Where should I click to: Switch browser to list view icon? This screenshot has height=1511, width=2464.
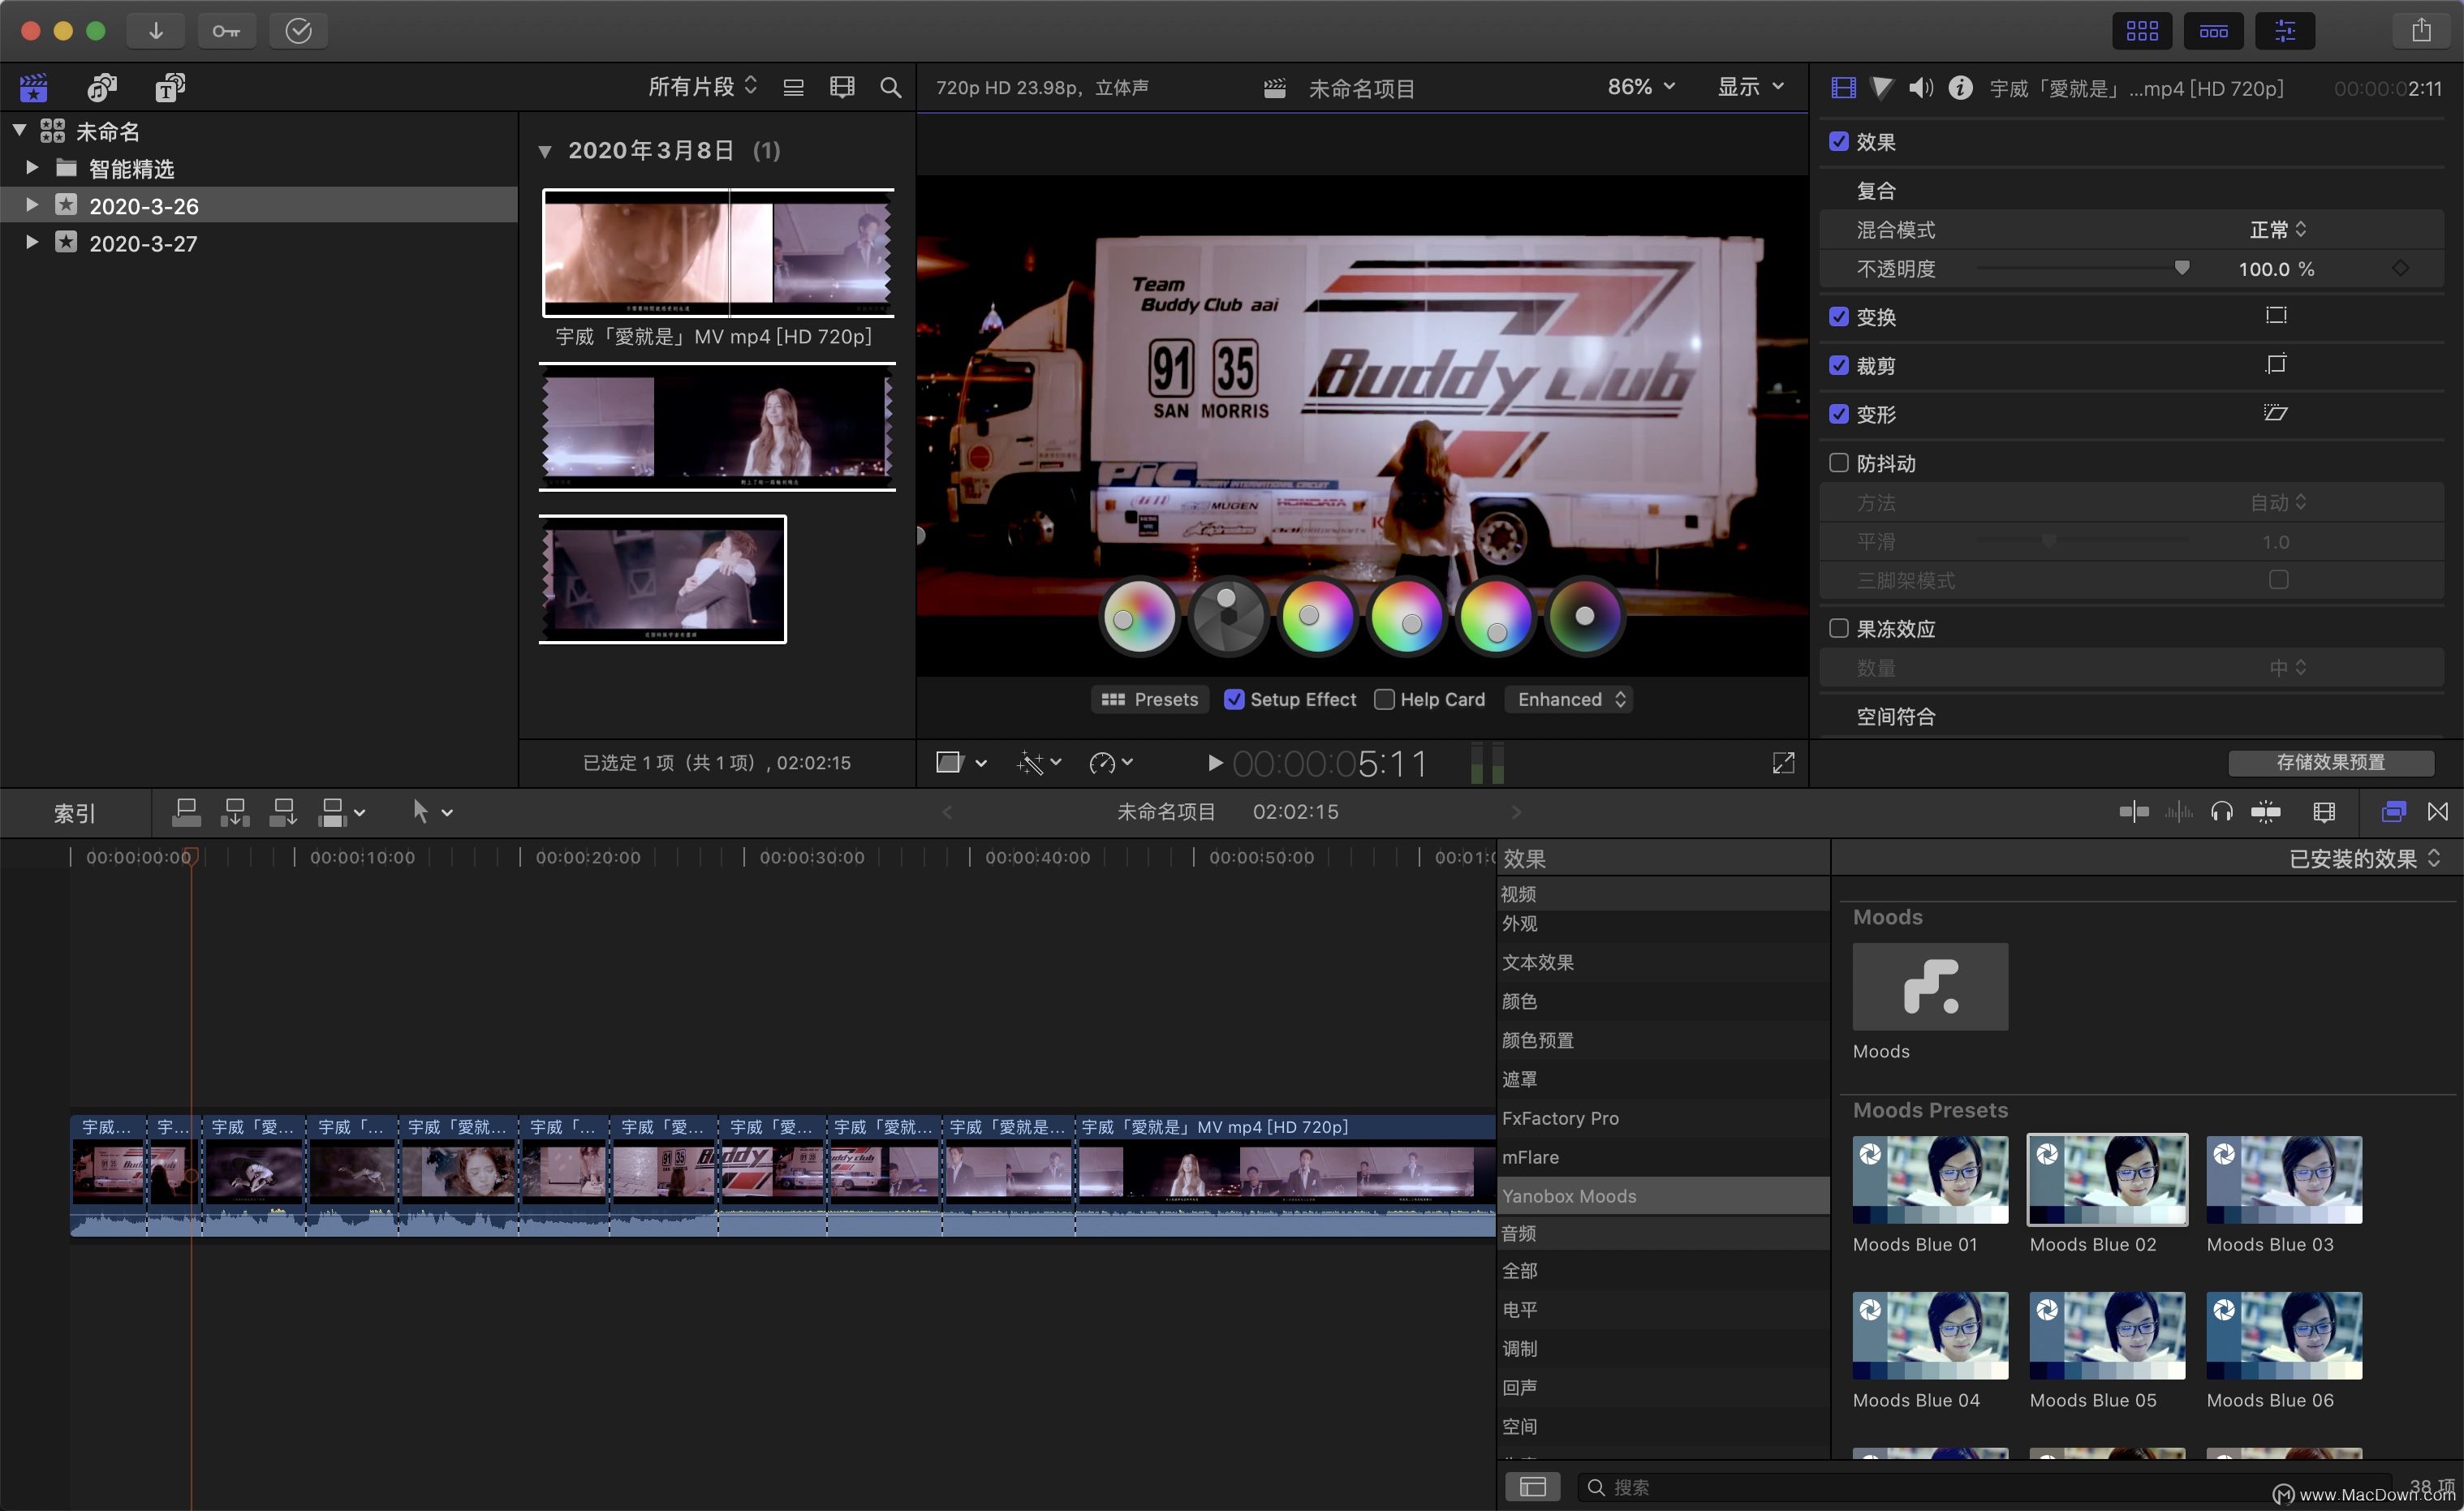click(793, 88)
